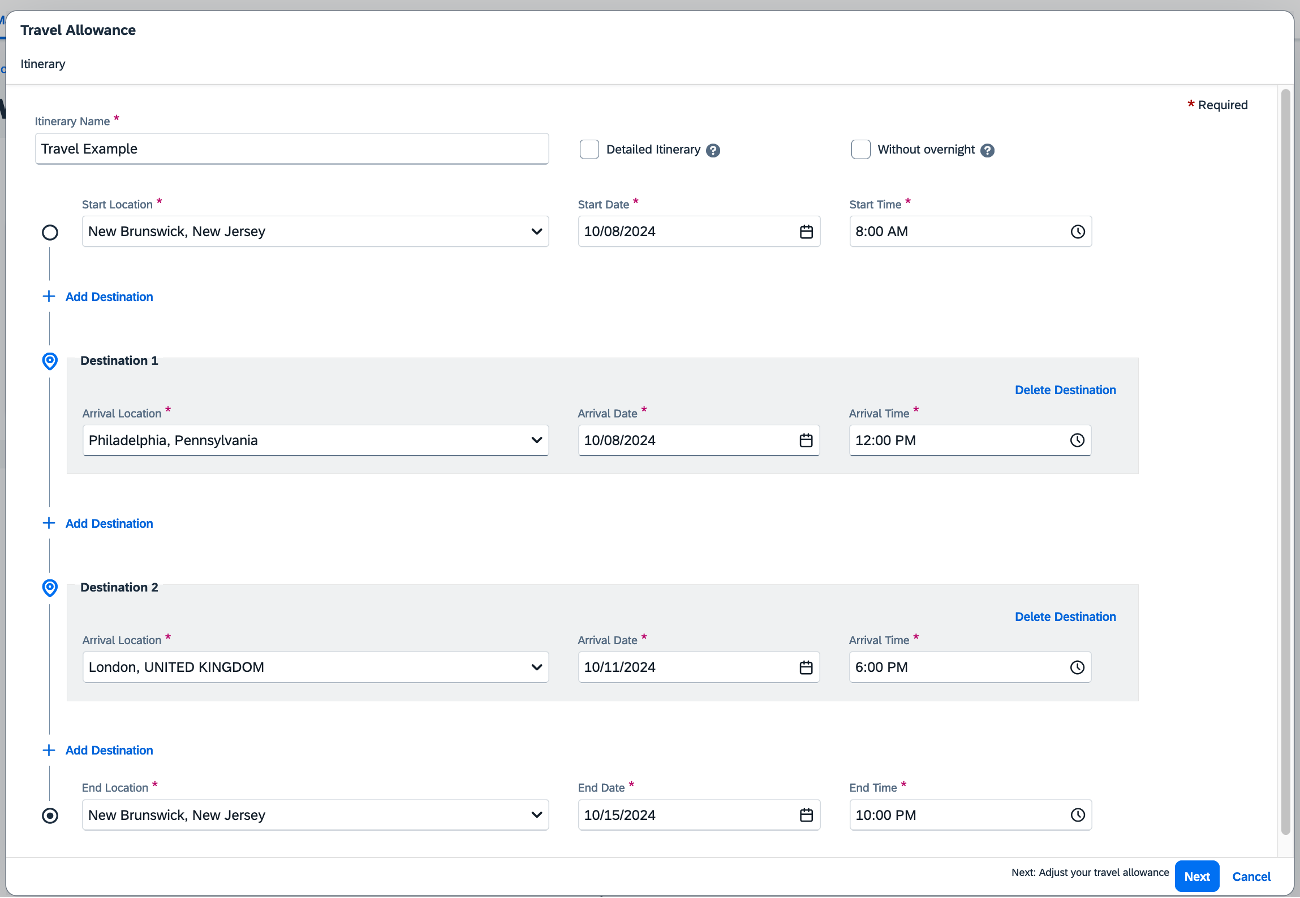Click the Destination 1 map pin icon
The image size is (1300, 898).
pos(50,361)
